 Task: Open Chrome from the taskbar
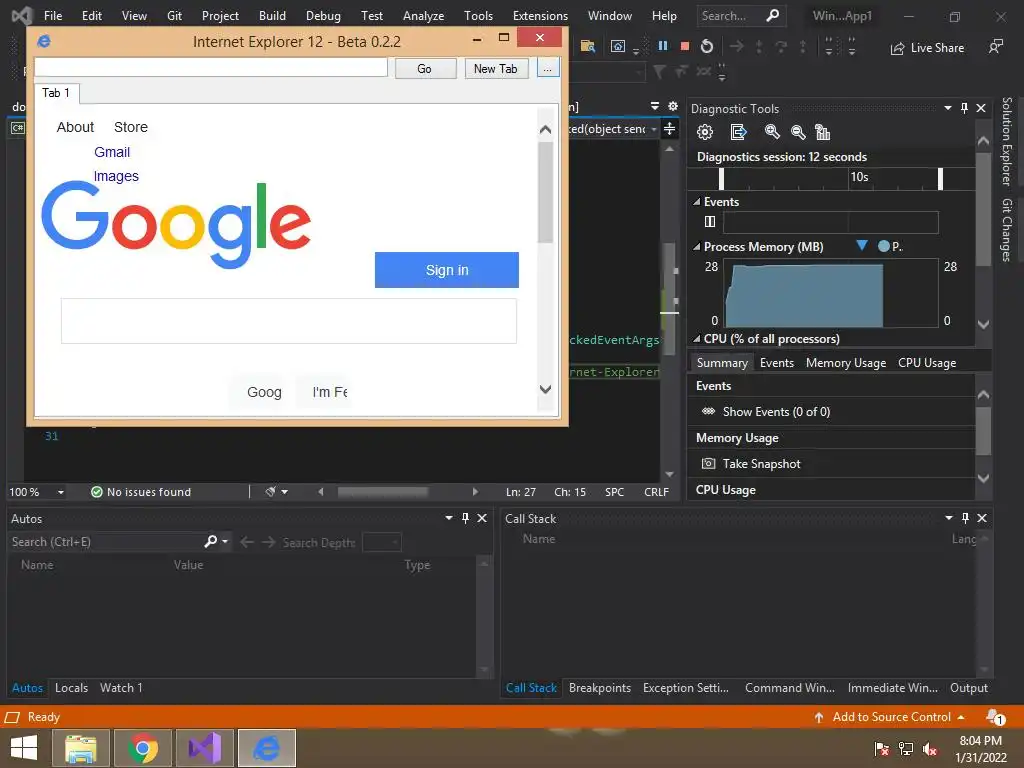pyautogui.click(x=143, y=748)
